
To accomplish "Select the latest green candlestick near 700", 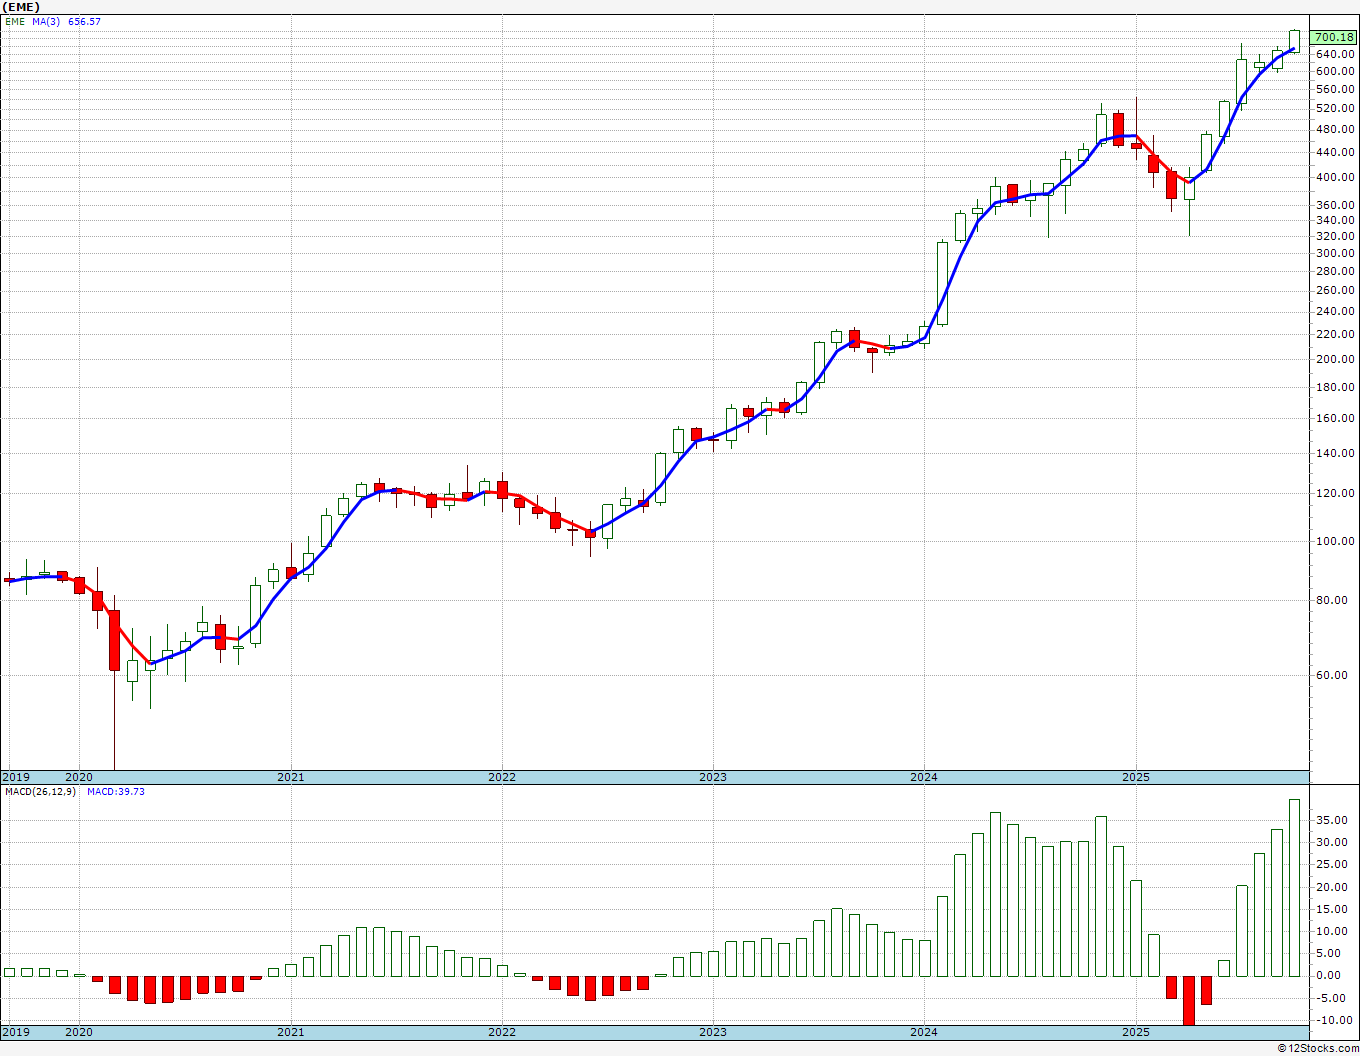I will 1294,40.
